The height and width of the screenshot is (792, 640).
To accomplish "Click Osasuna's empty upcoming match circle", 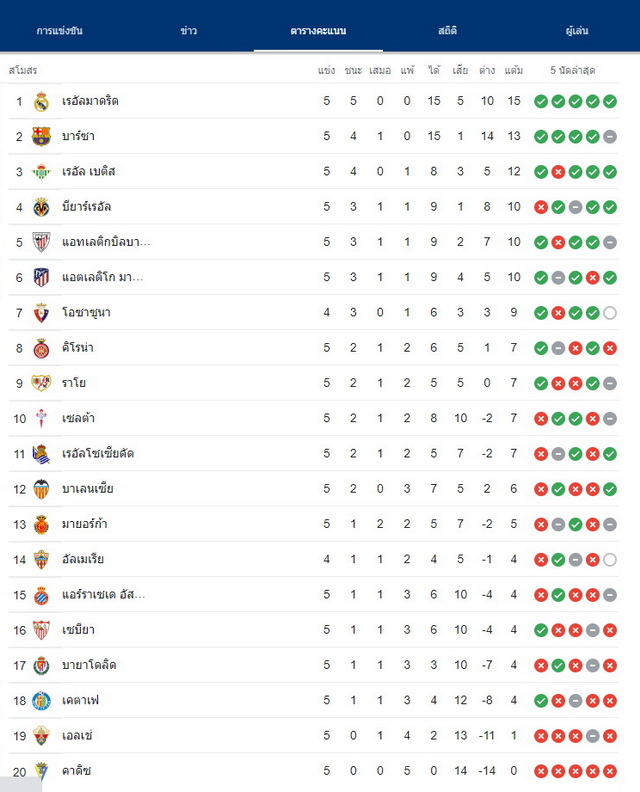I will 610,313.
